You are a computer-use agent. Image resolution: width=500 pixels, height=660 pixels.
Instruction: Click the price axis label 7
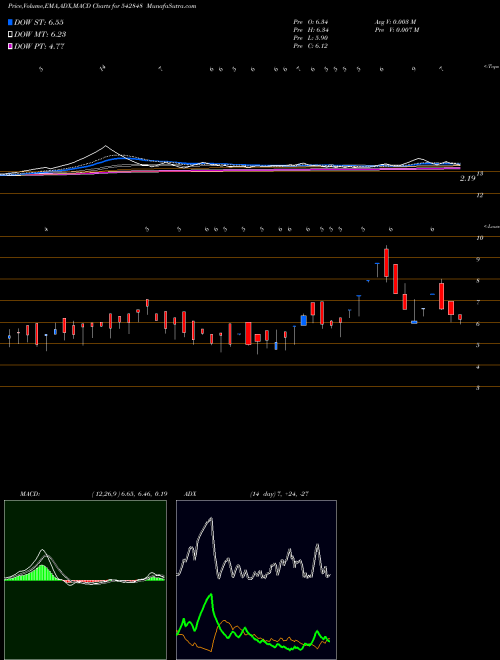pyautogui.click(x=478, y=303)
